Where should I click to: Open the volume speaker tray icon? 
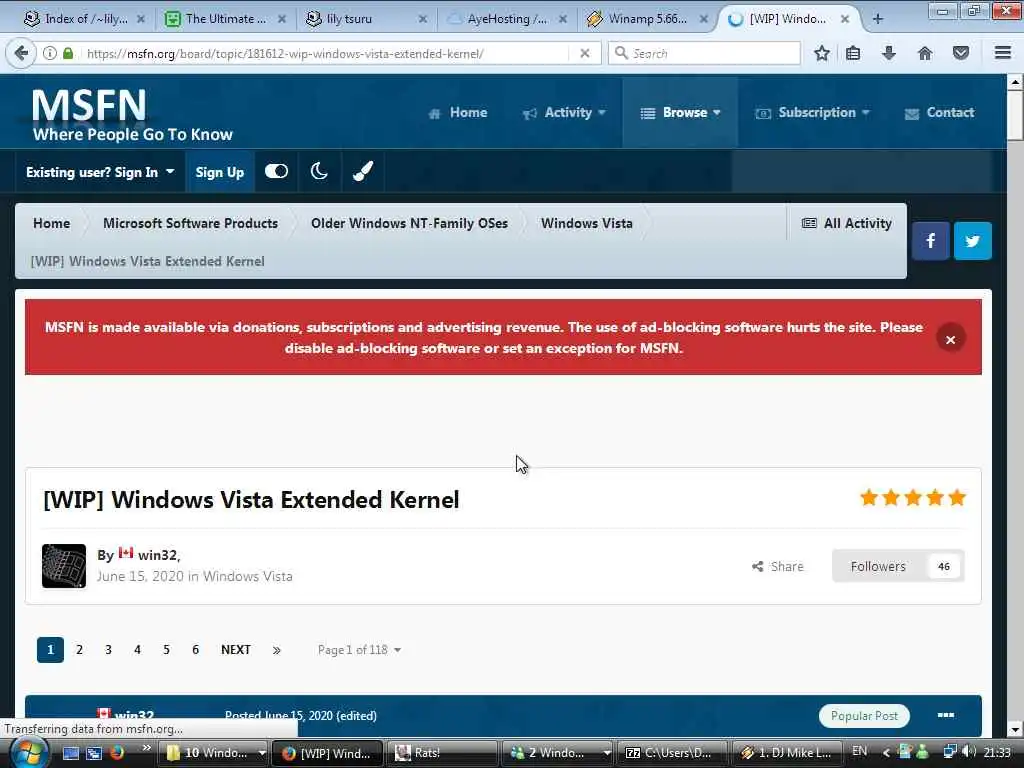969,752
